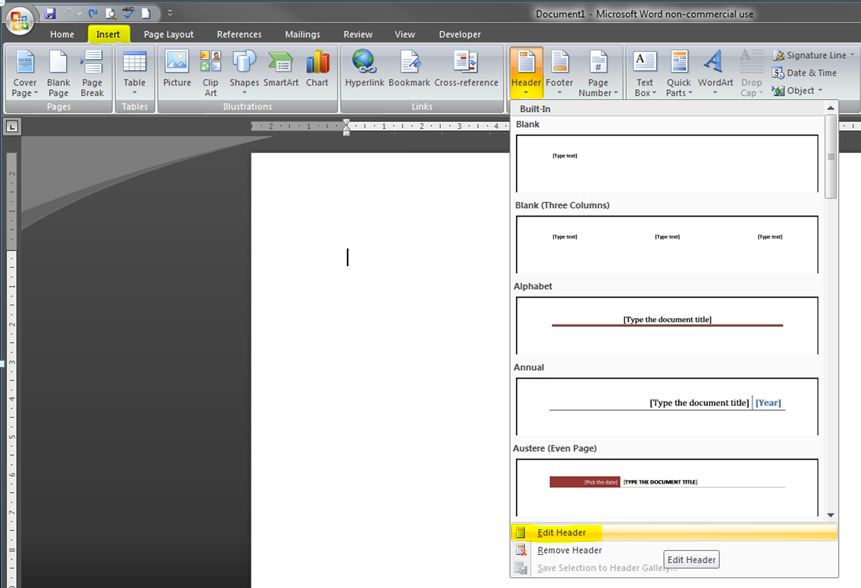861x588 pixels.
Task: Insert a Bookmark
Action: 409,69
